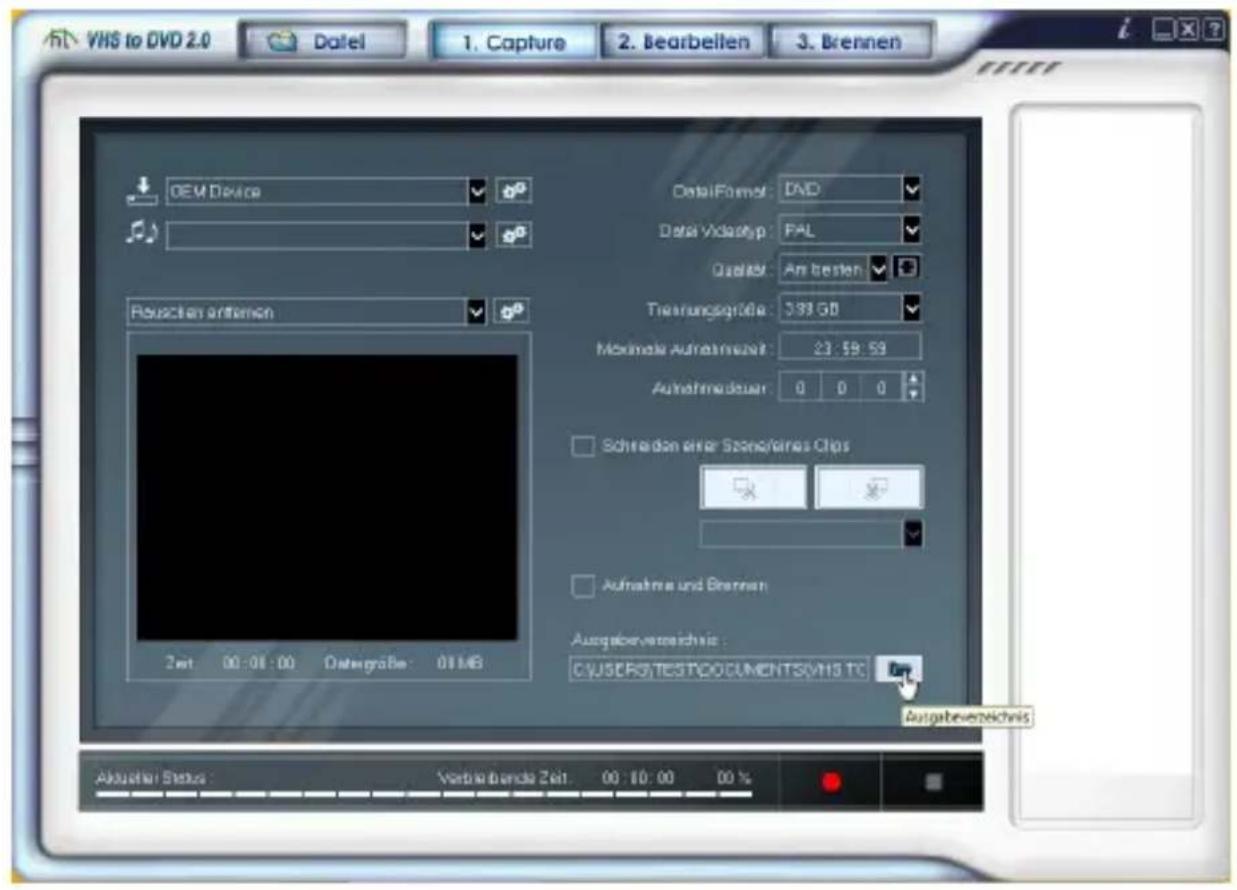Image resolution: width=1237 pixels, height=890 pixels.
Task: Stop capture with the square stop button
Action: click(x=933, y=782)
